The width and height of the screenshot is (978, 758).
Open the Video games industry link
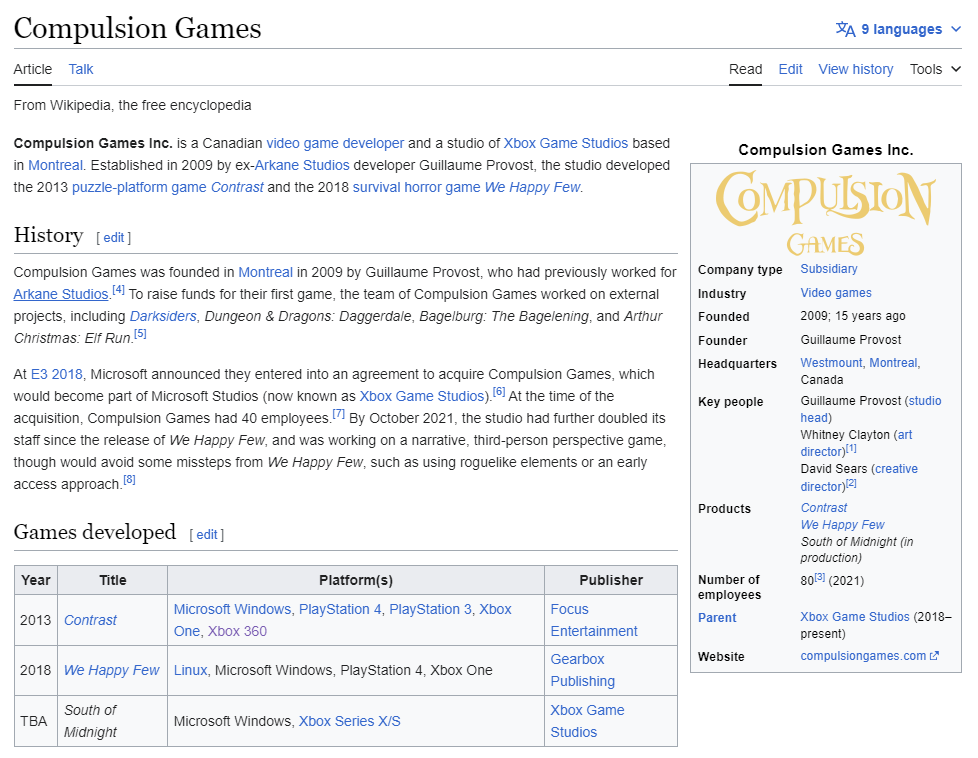click(836, 293)
